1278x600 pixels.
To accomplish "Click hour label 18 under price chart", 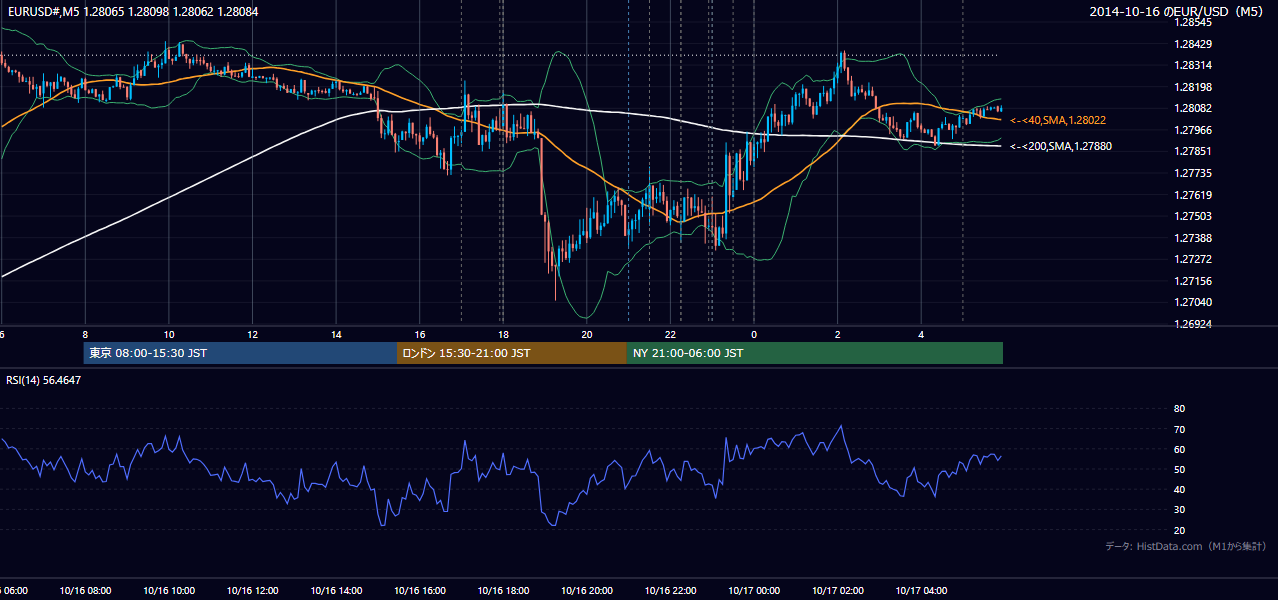I will tap(503, 335).
